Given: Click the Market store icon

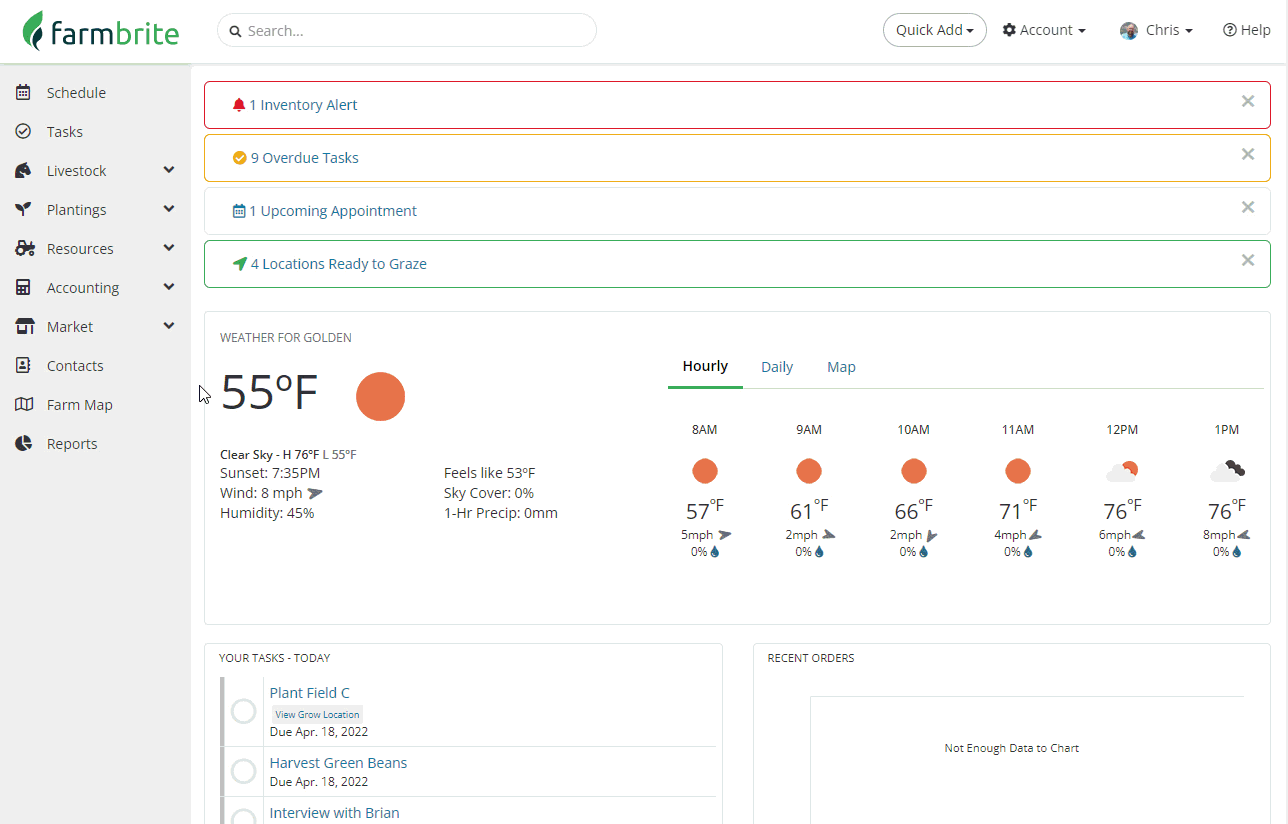Looking at the screenshot, I should coord(25,327).
